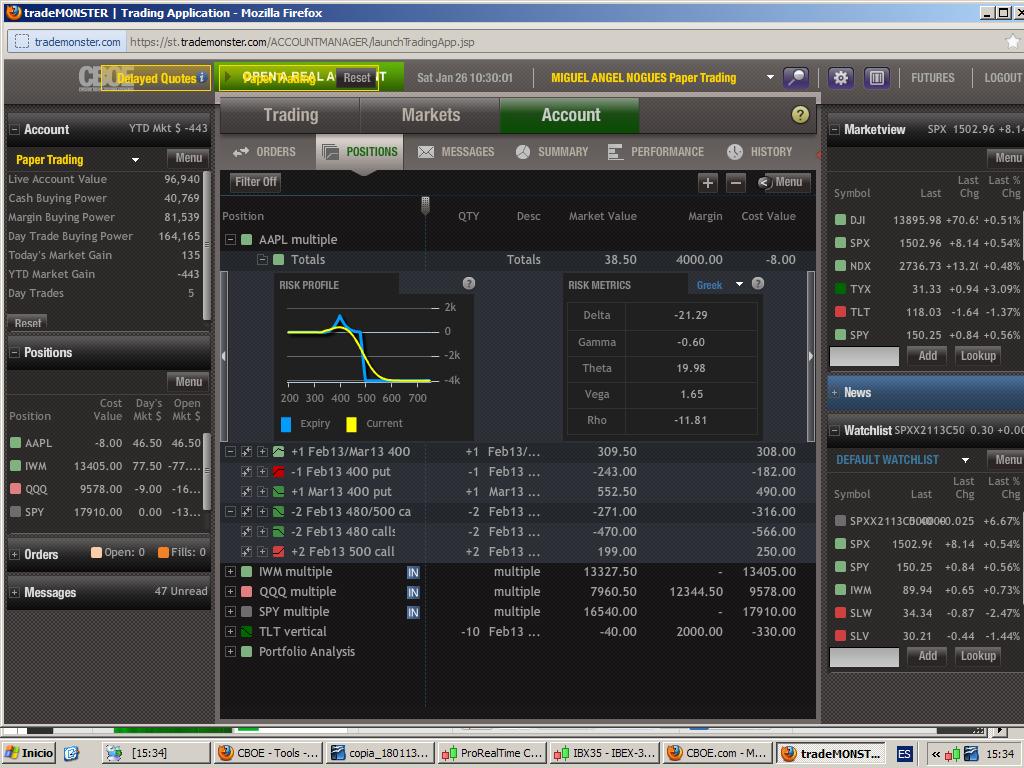This screenshot has height=768, width=1024.
Task: Click the minus collapse-all button
Action: (x=735, y=183)
